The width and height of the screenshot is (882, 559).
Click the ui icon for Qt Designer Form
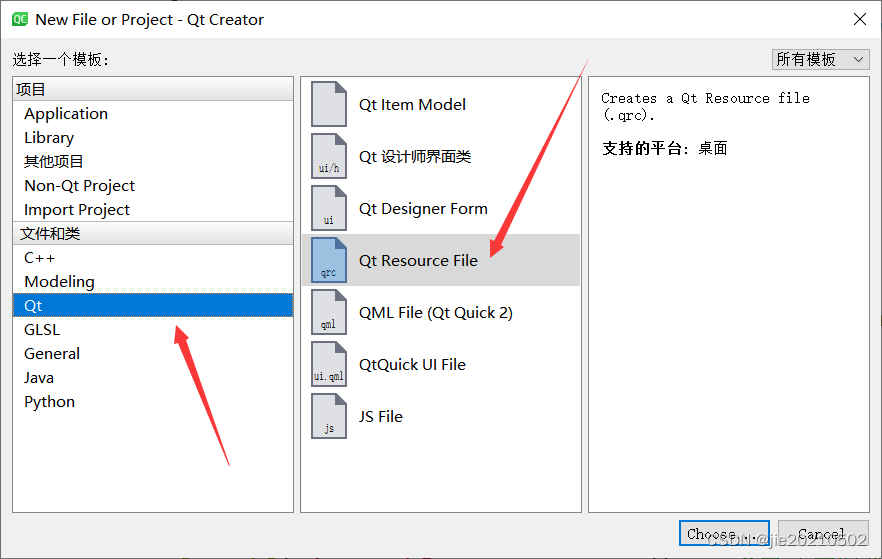[328, 208]
